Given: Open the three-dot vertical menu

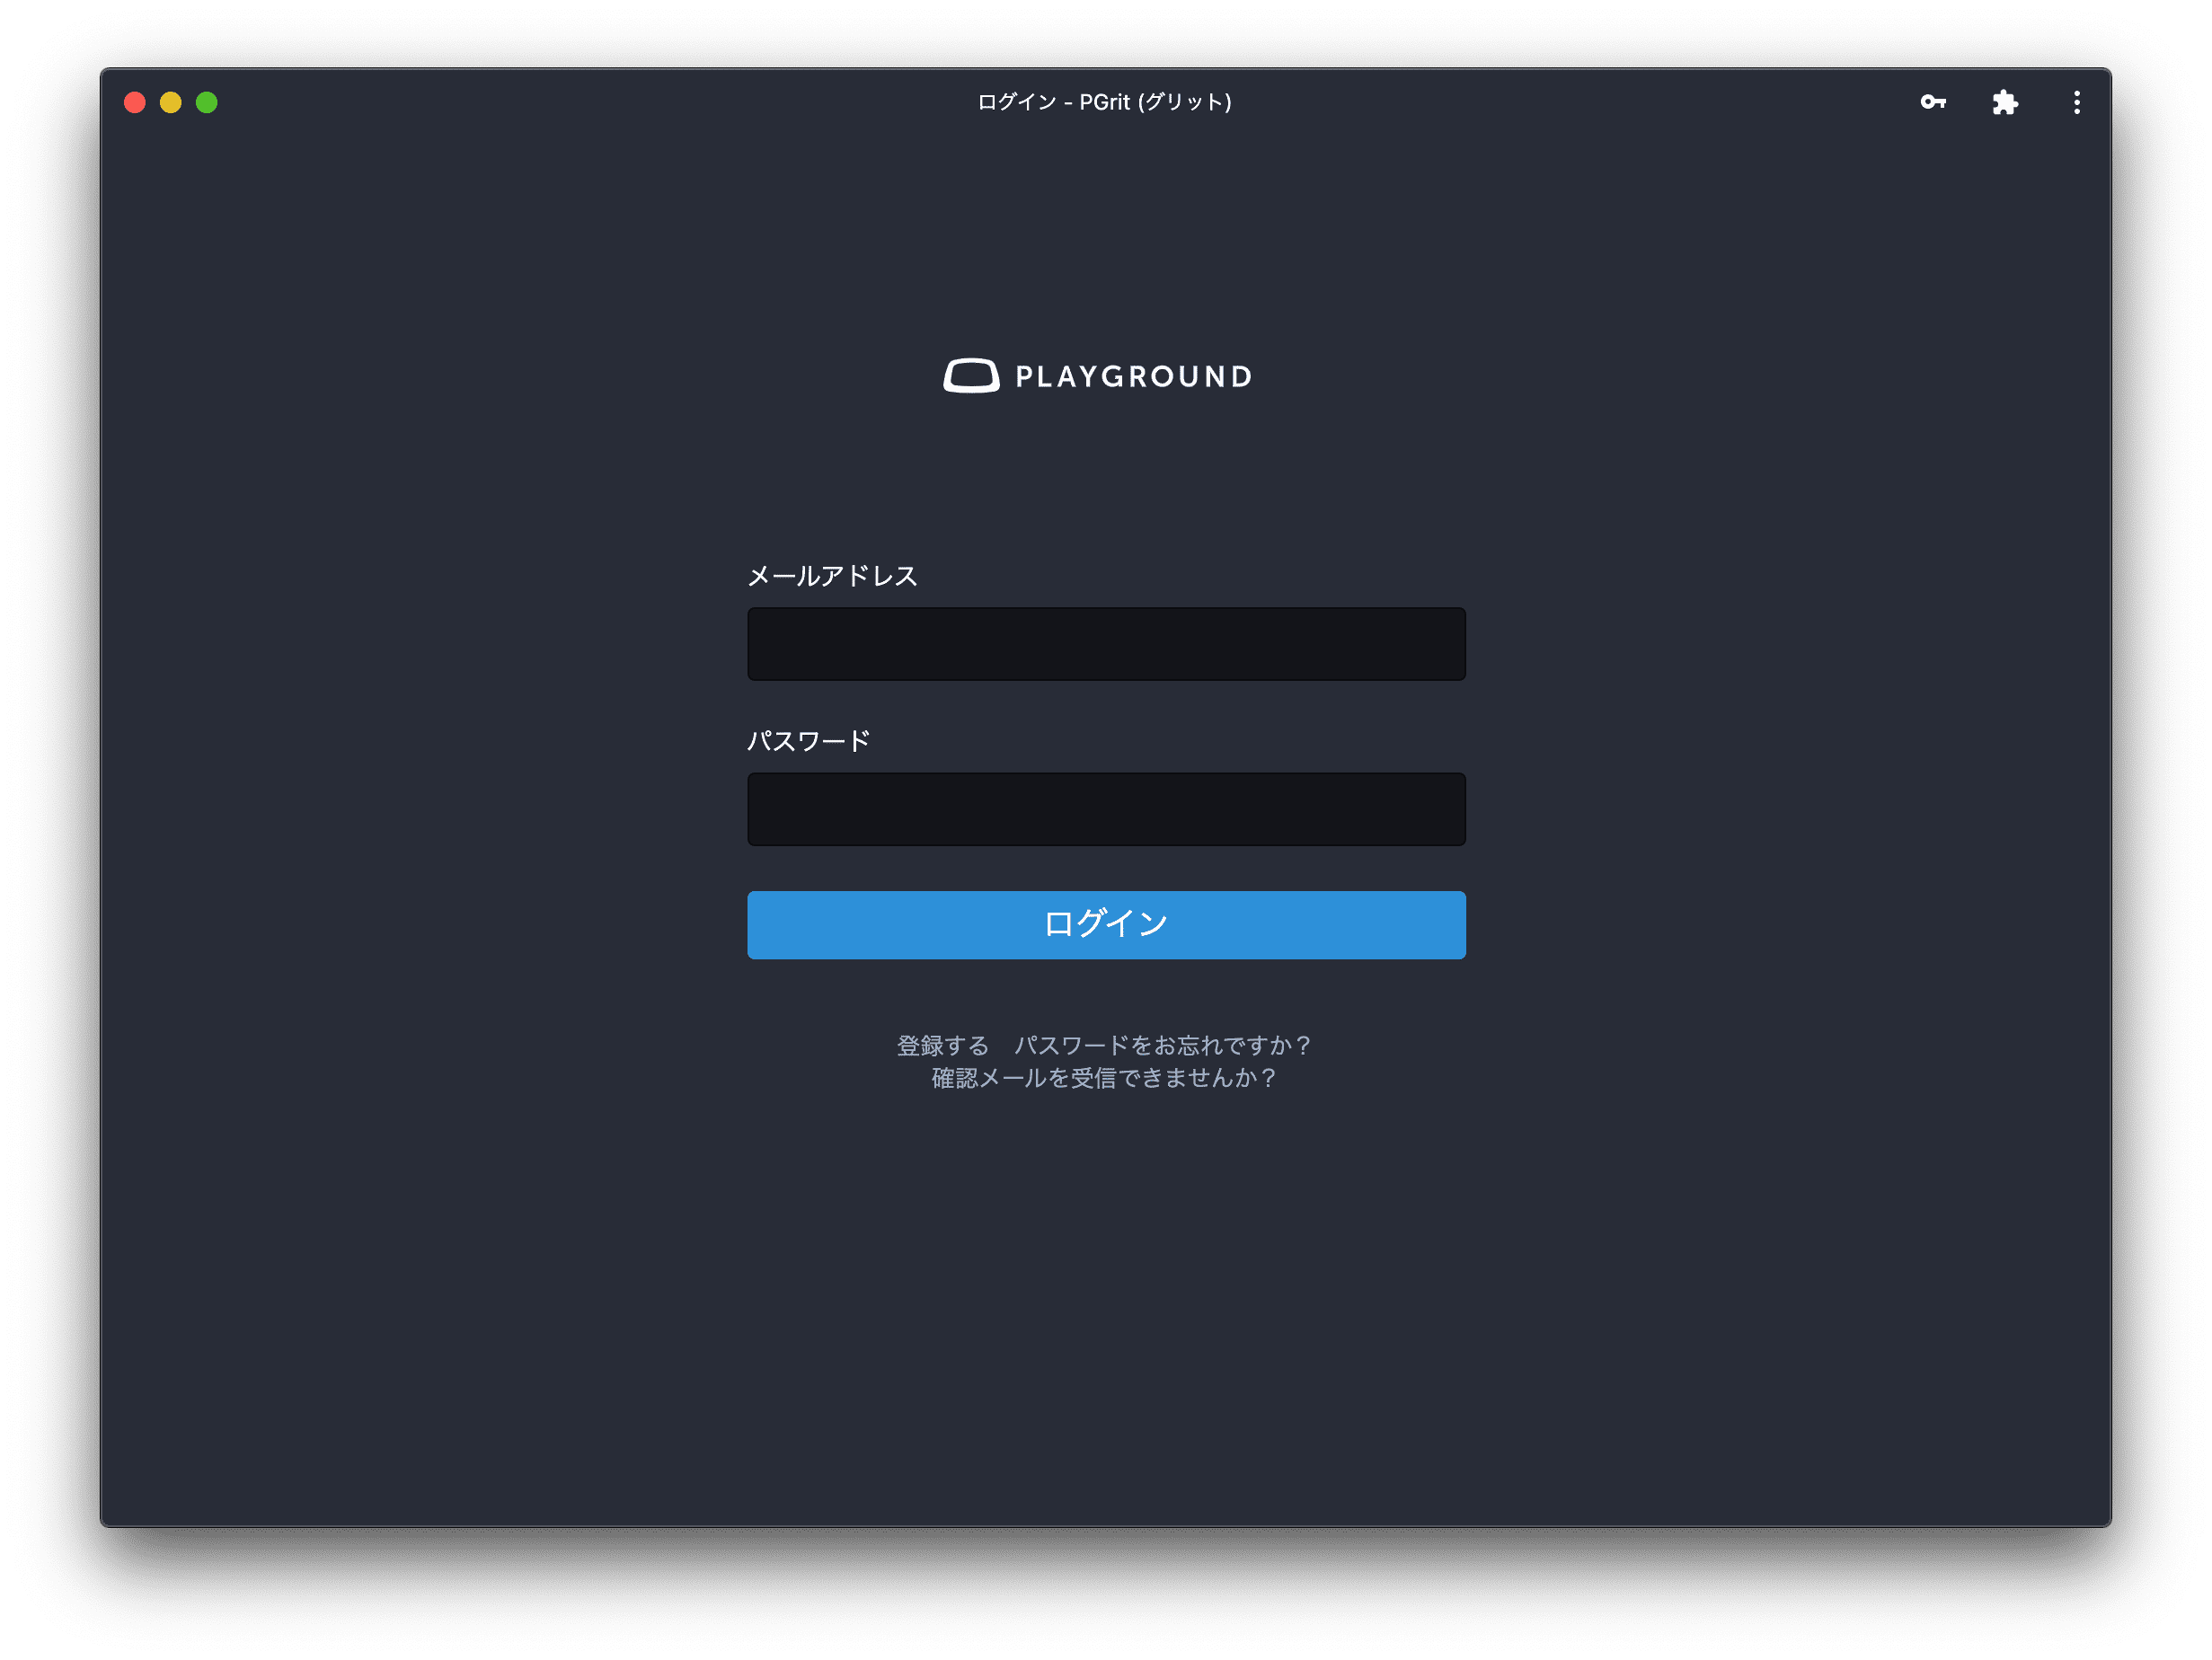Looking at the screenshot, I should (2076, 102).
